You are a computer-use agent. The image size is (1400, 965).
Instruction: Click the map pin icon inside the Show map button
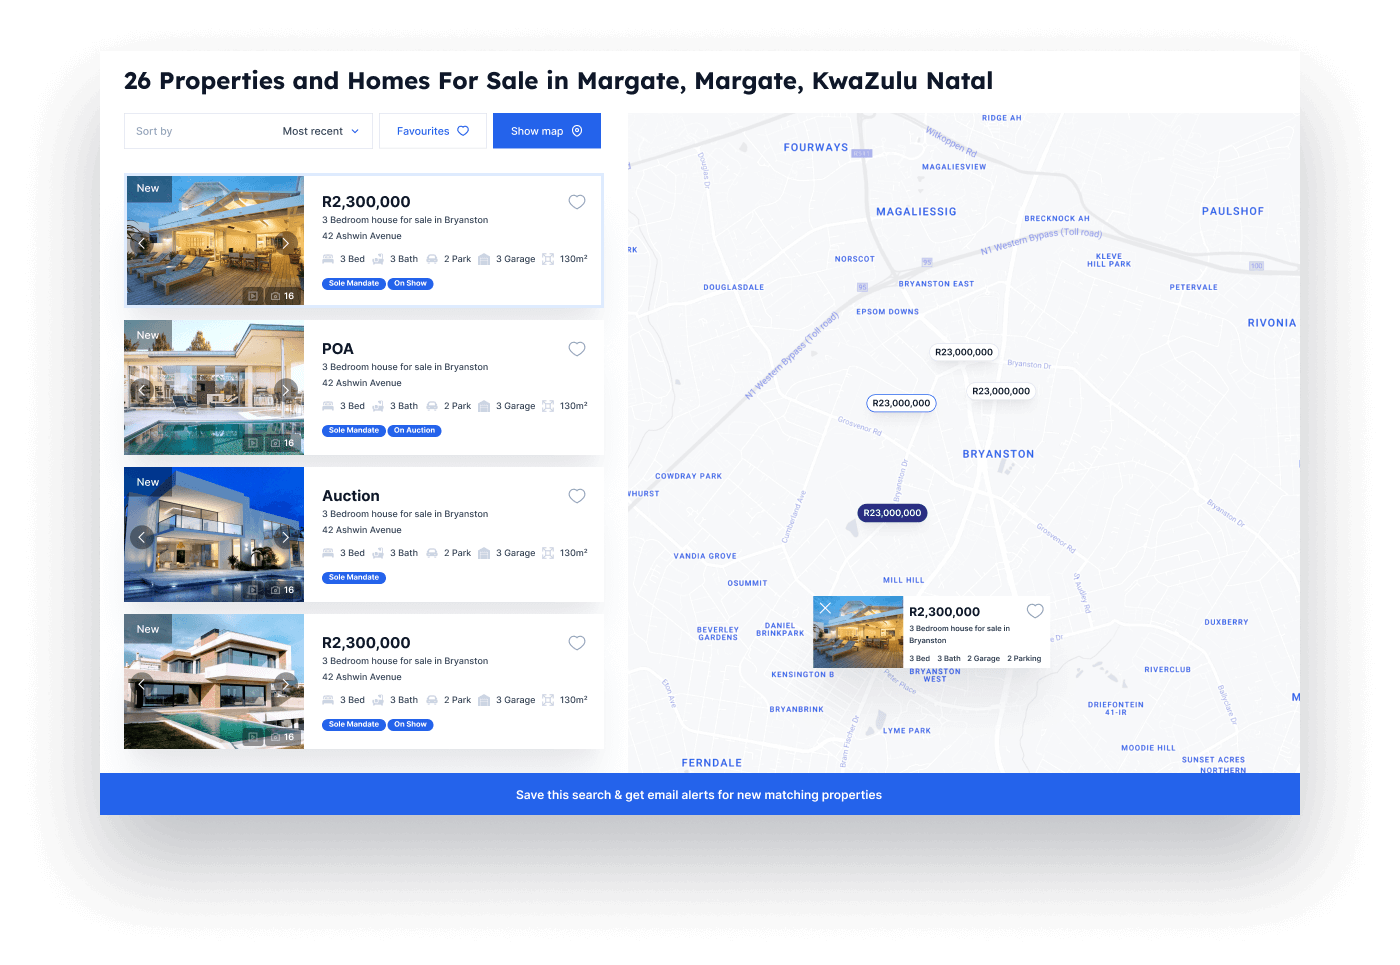click(x=576, y=130)
